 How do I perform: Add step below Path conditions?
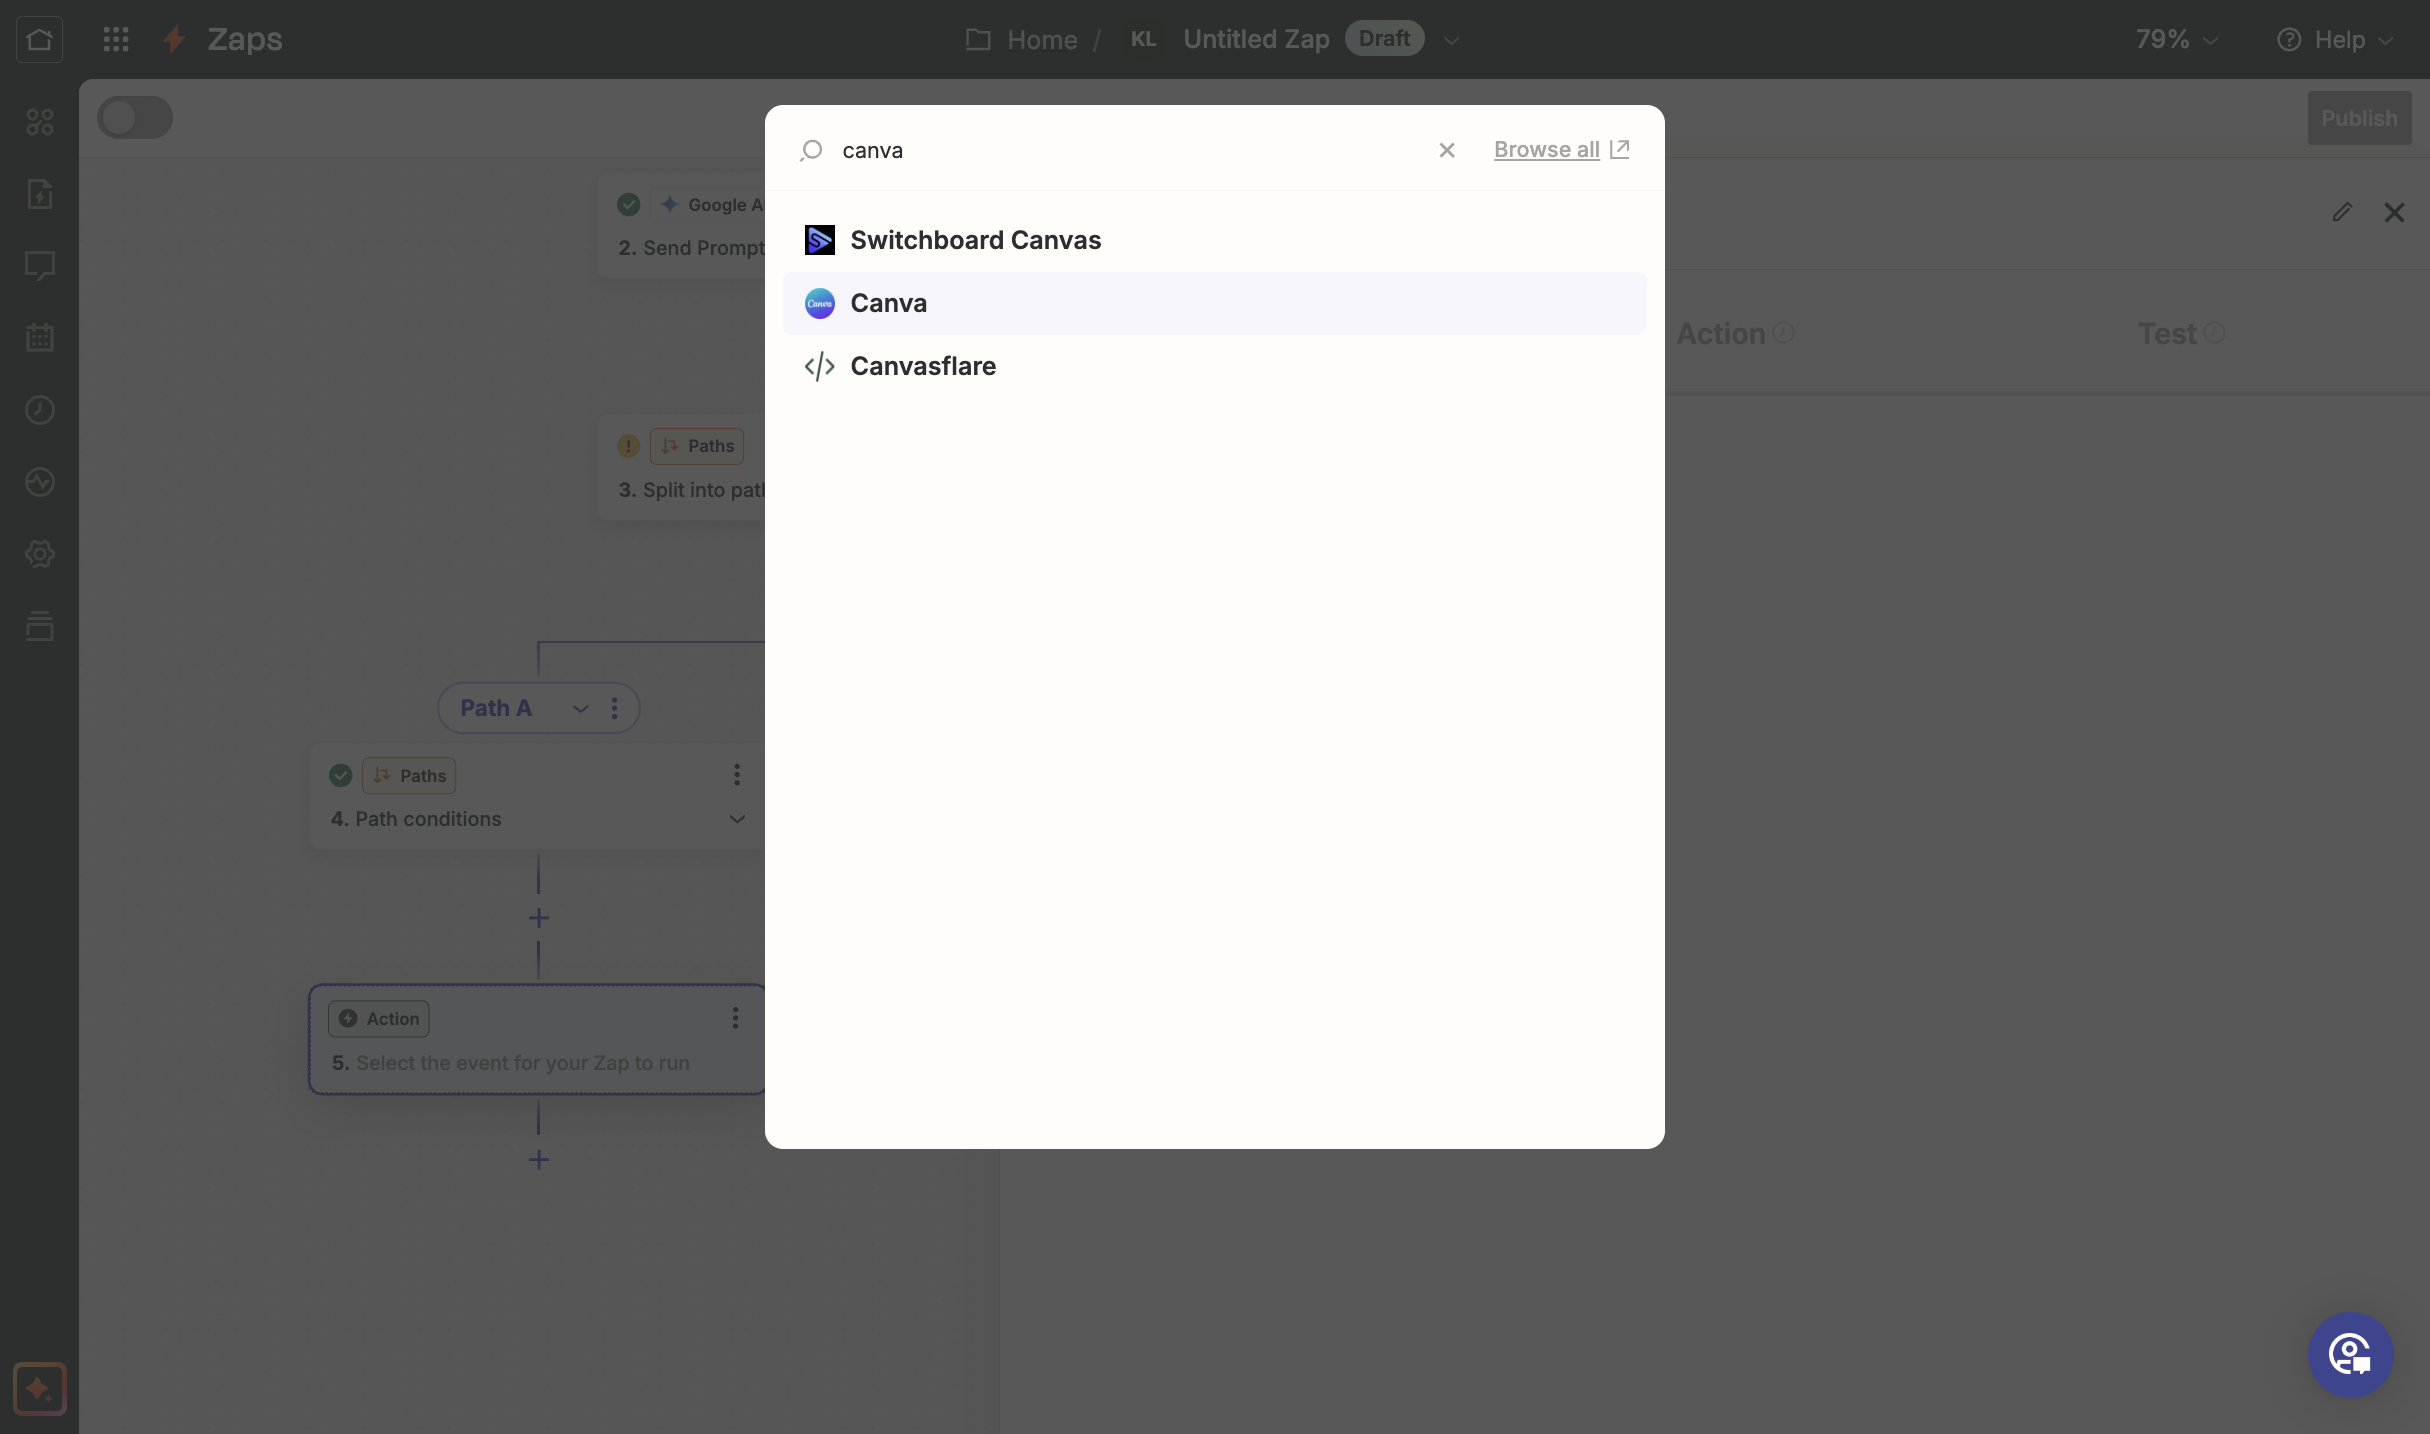(x=539, y=918)
